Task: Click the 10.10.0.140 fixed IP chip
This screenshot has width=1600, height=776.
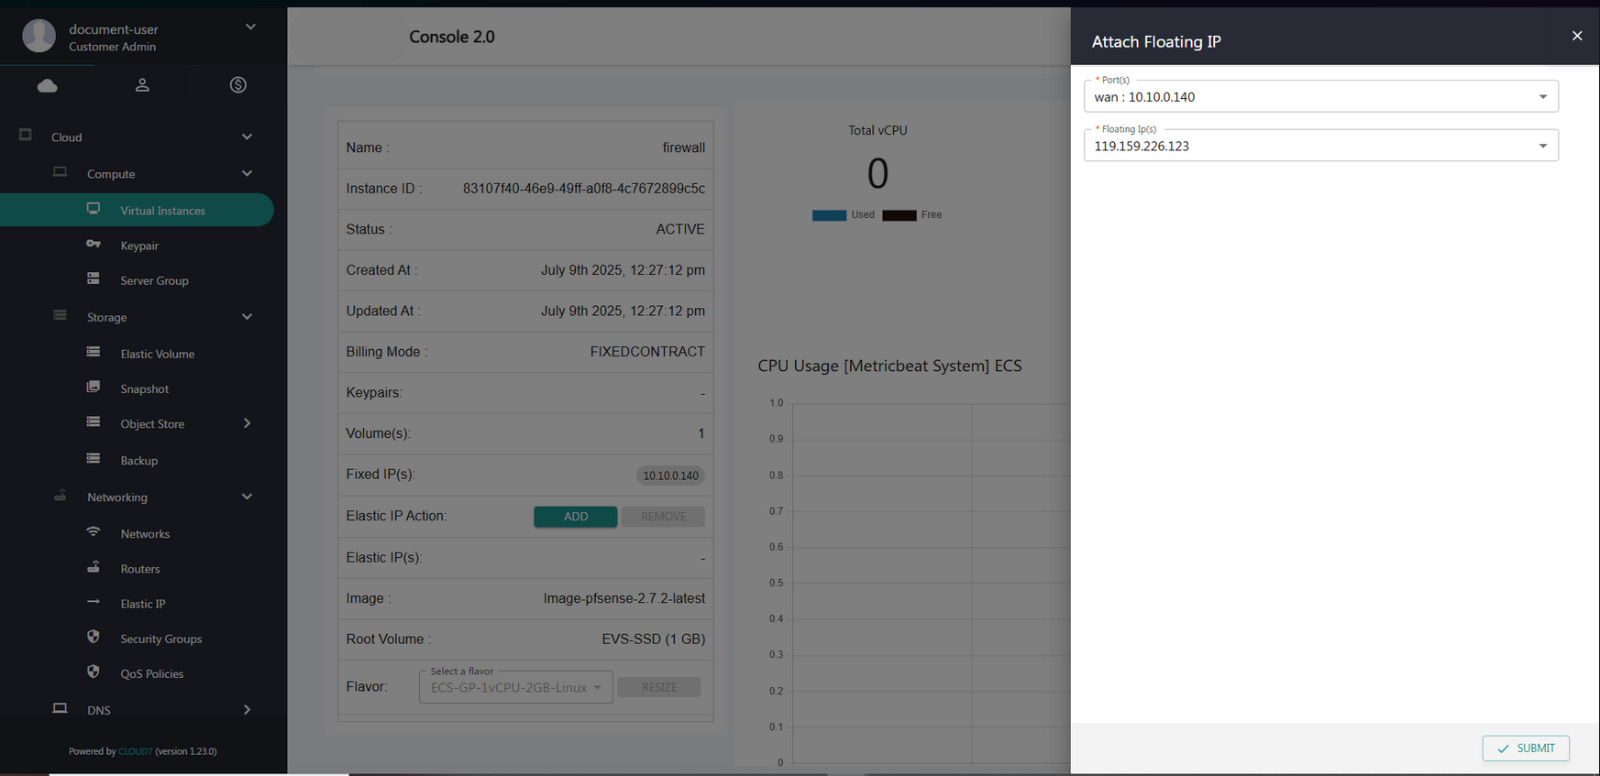Action: click(x=670, y=476)
